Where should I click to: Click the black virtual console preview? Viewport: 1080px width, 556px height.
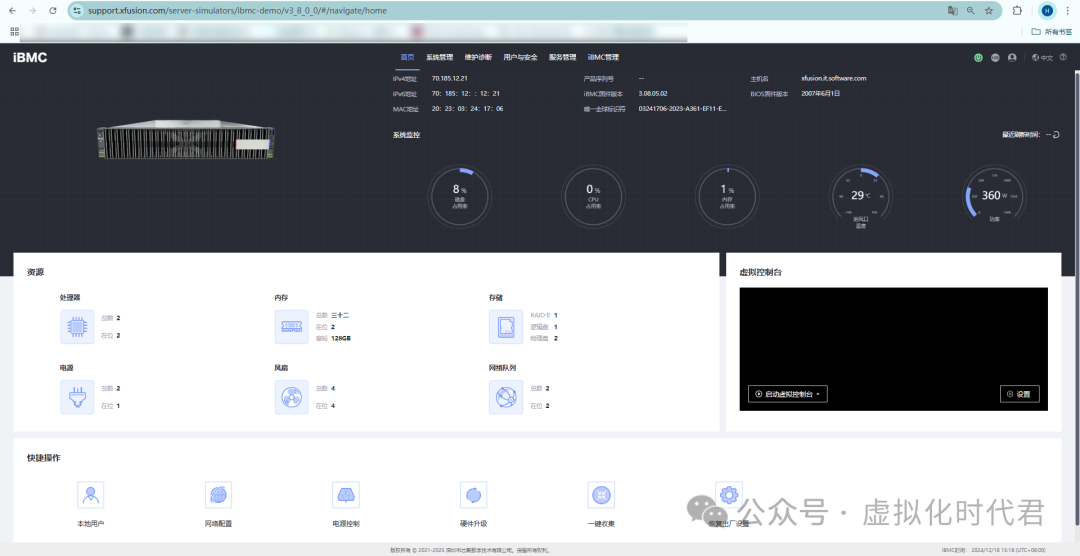(893, 349)
